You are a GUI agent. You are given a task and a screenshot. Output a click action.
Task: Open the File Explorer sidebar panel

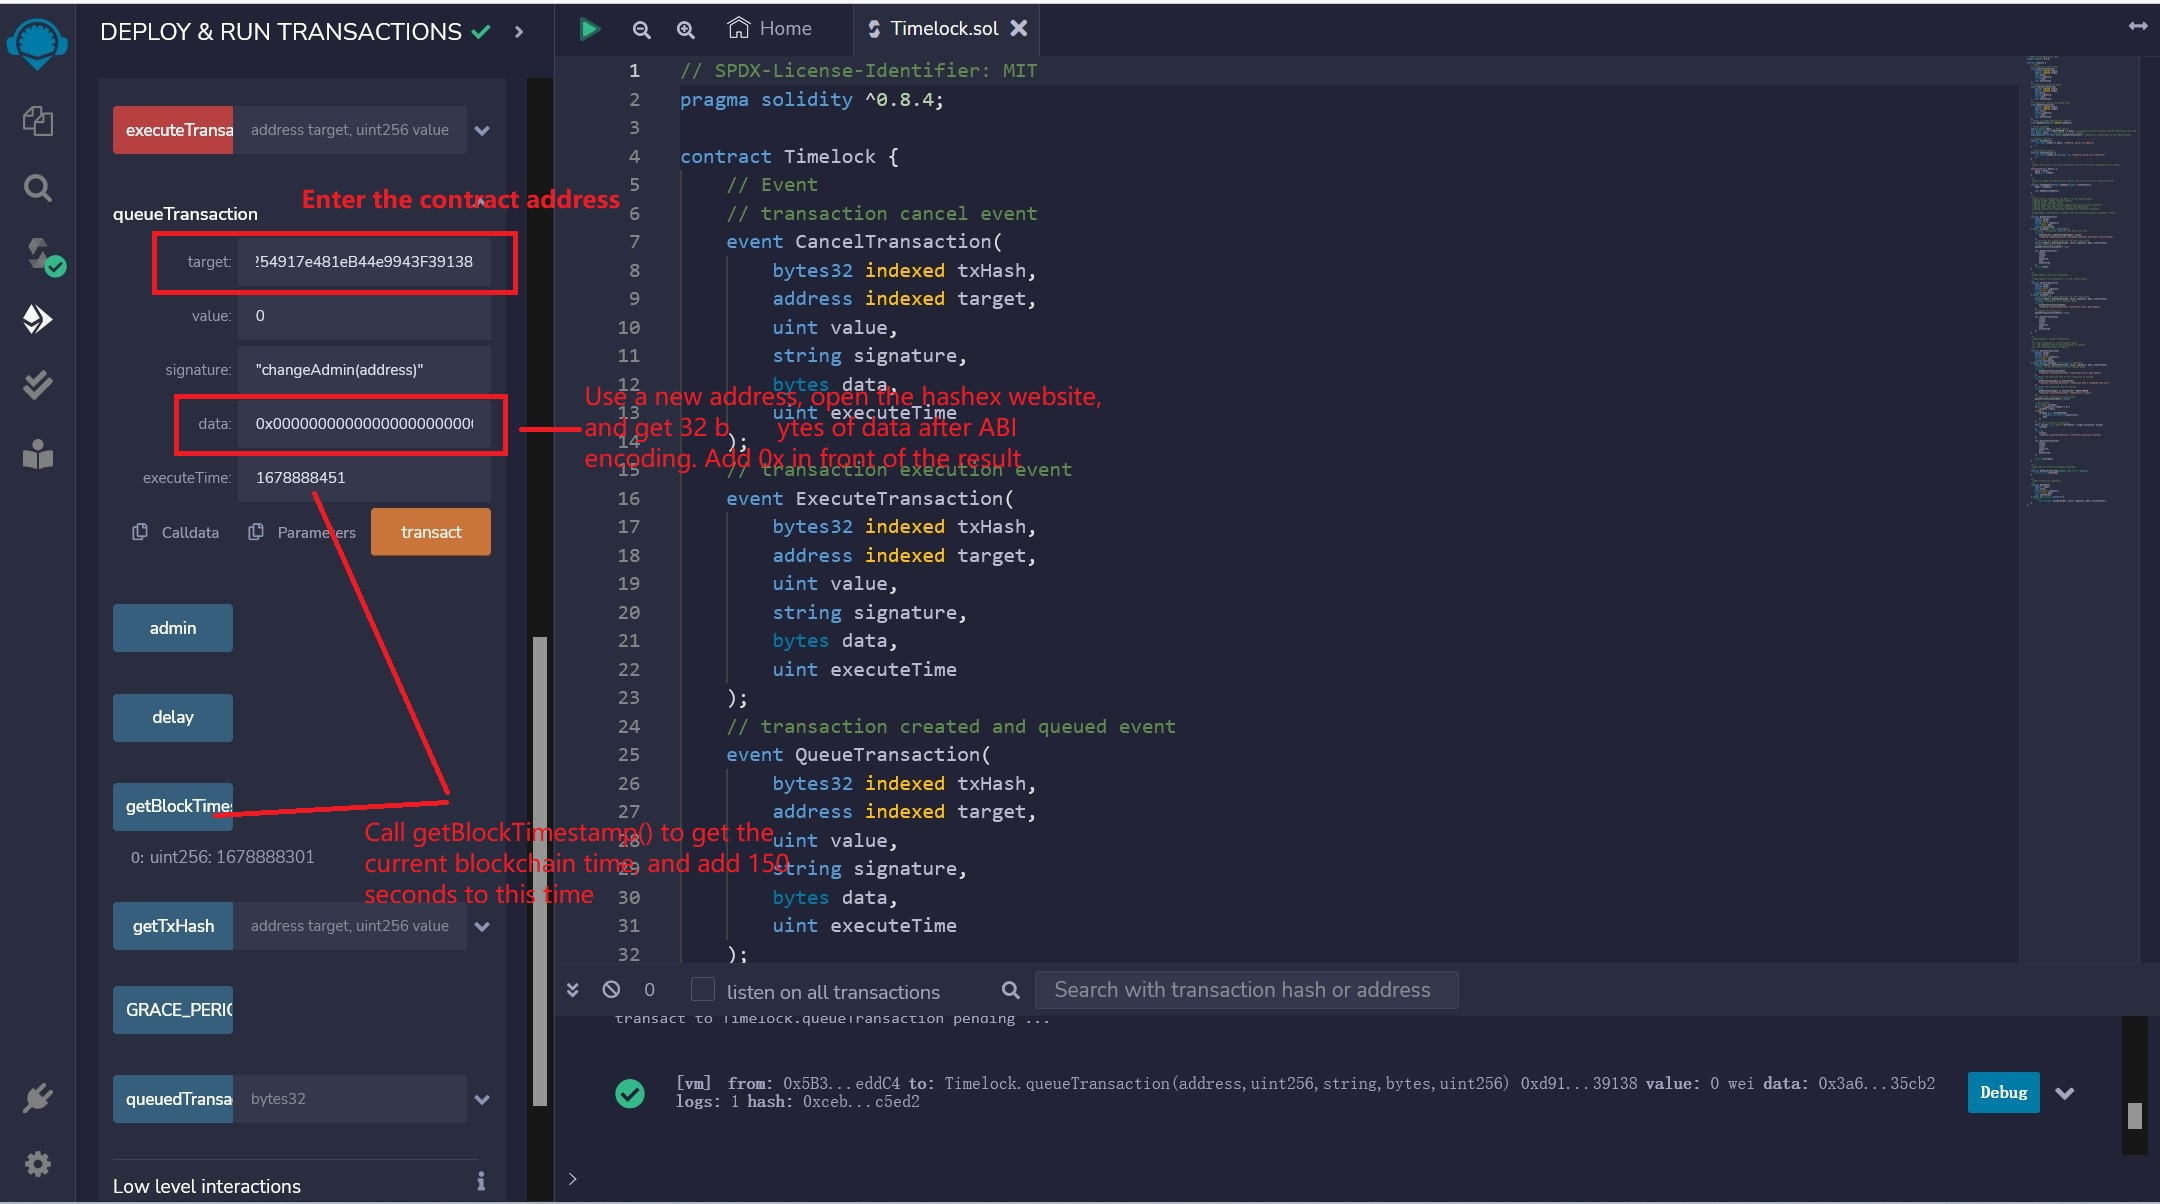pos(38,121)
